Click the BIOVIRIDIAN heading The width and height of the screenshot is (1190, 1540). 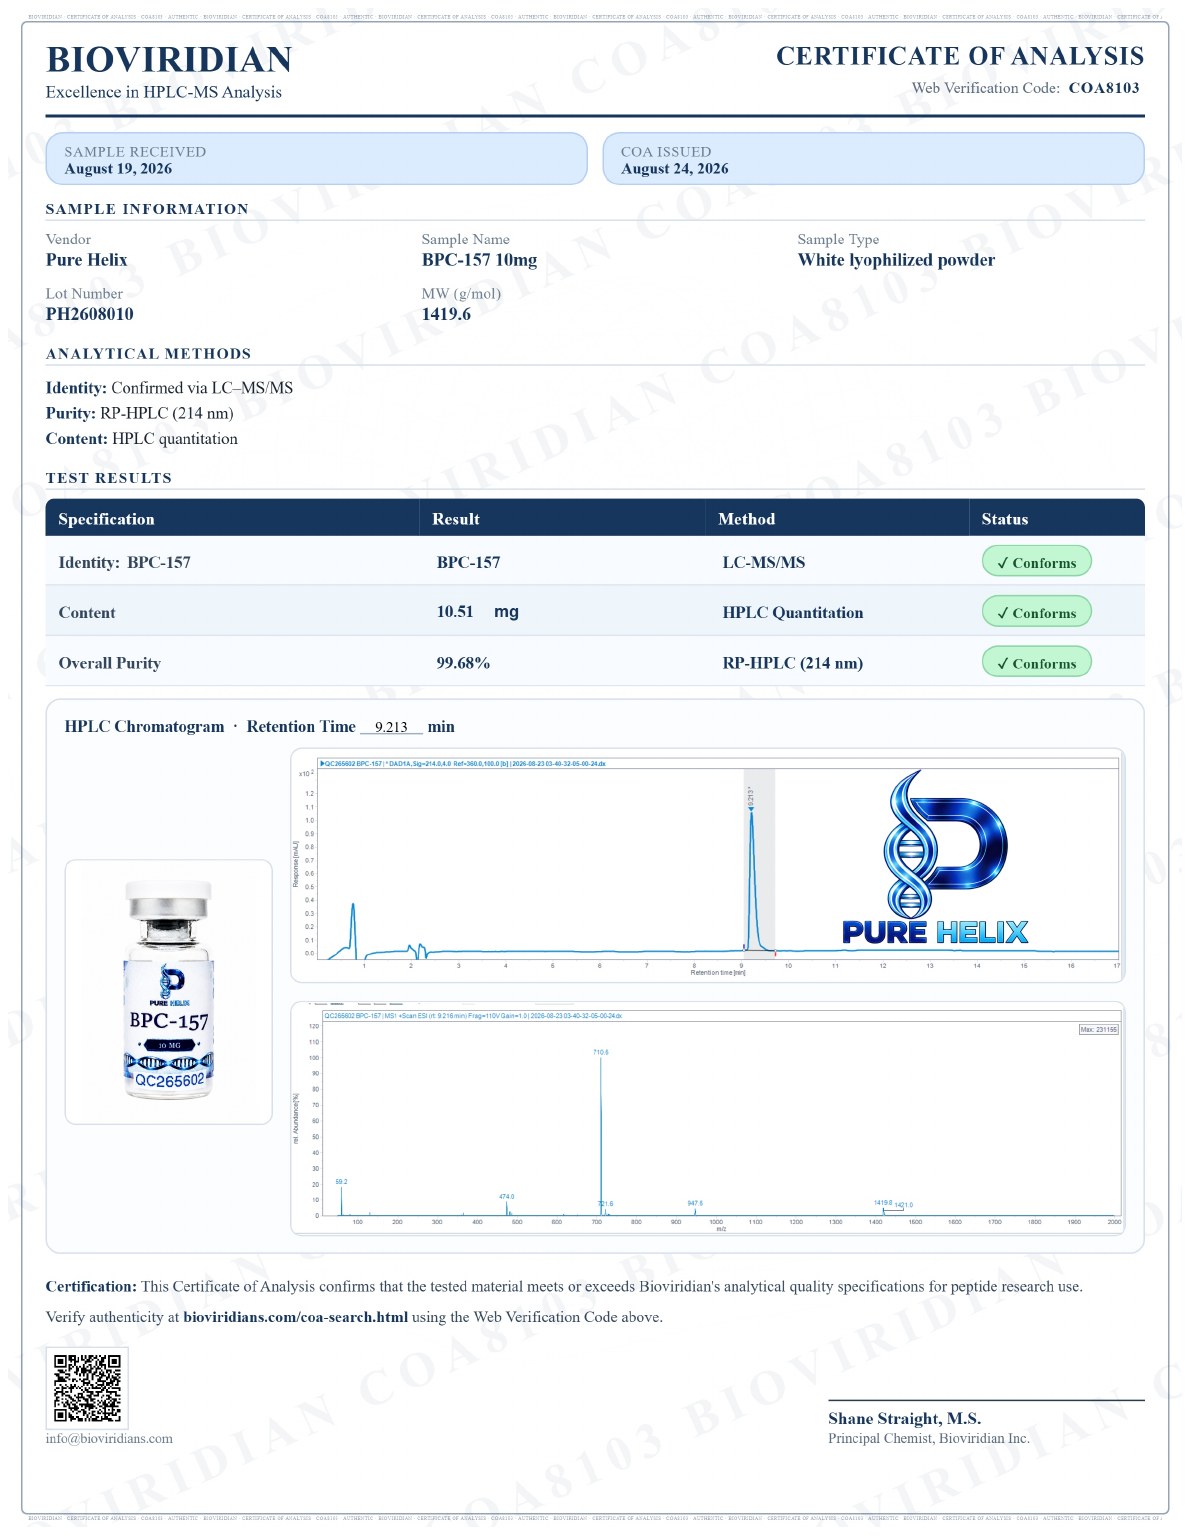pos(170,60)
